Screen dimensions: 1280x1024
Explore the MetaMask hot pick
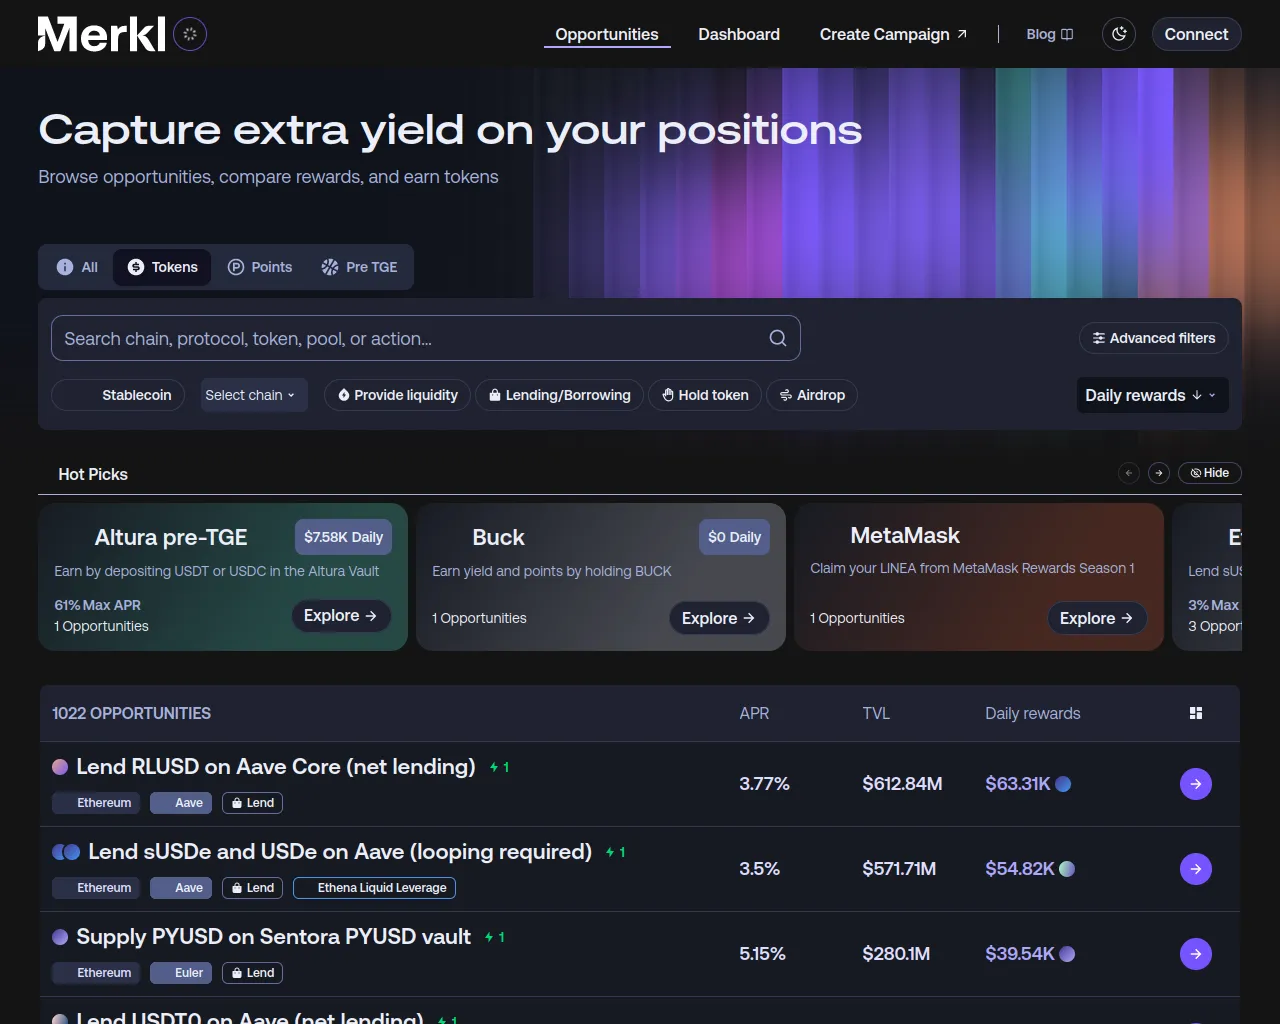[1096, 619]
